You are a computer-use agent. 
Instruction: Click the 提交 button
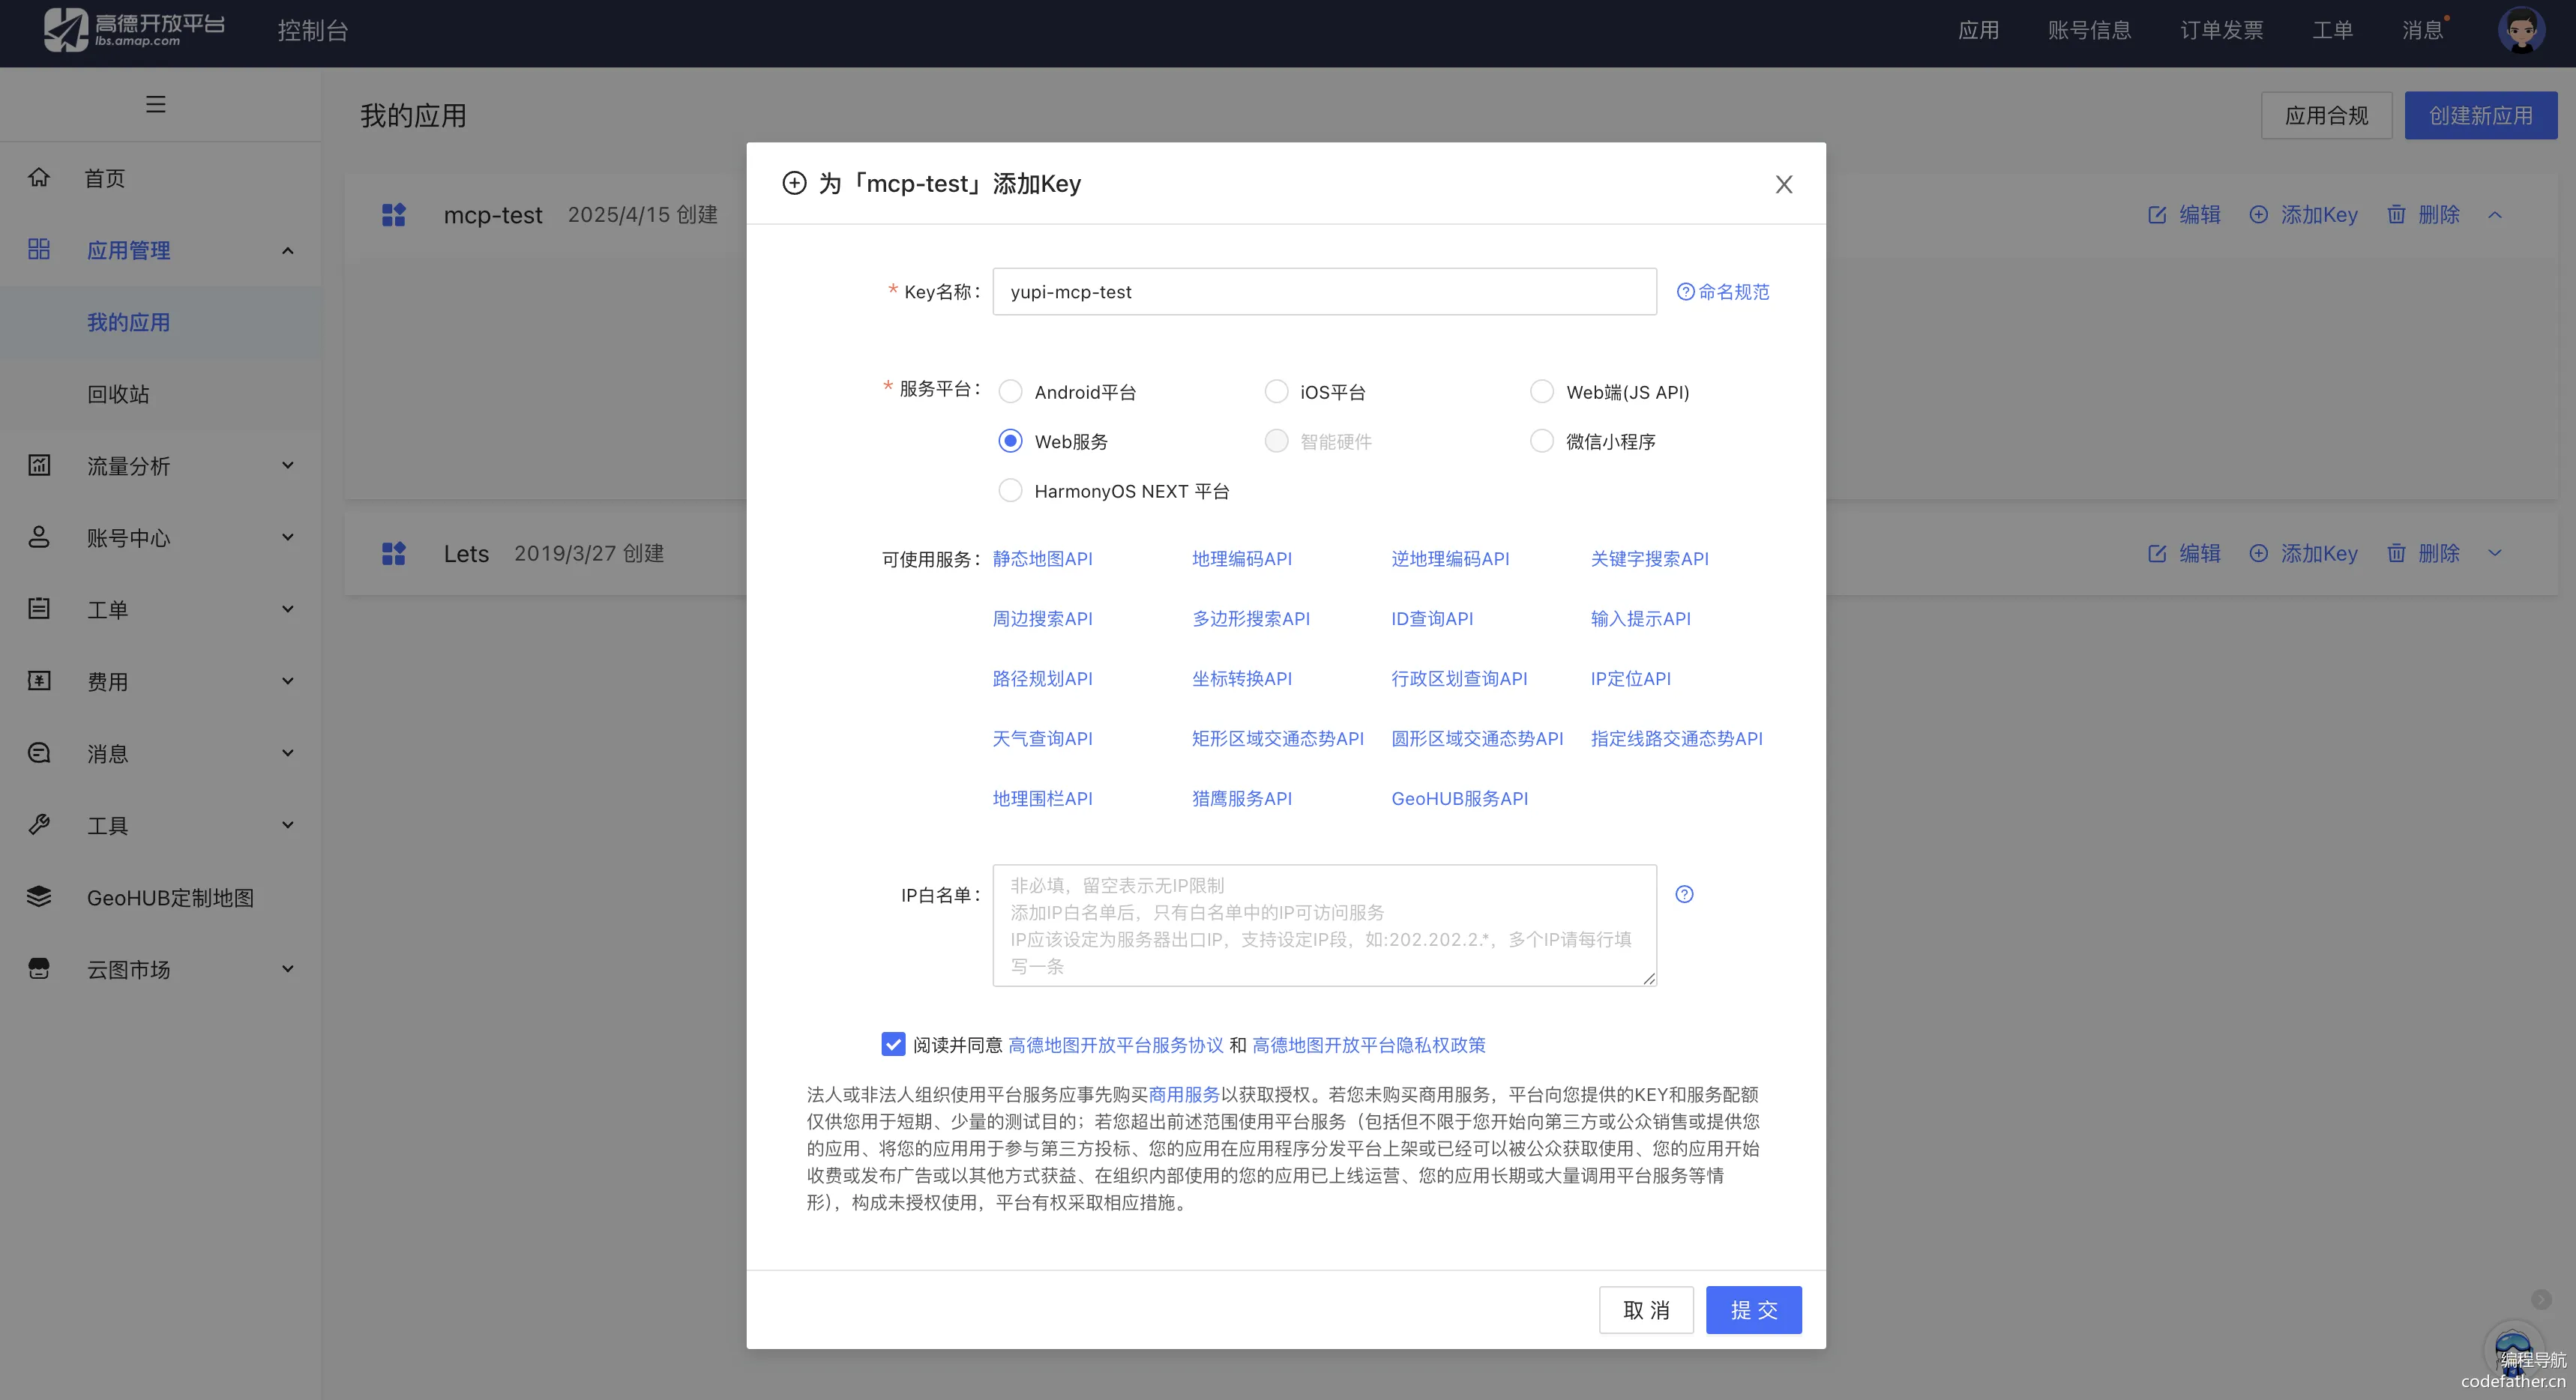(x=1753, y=1310)
